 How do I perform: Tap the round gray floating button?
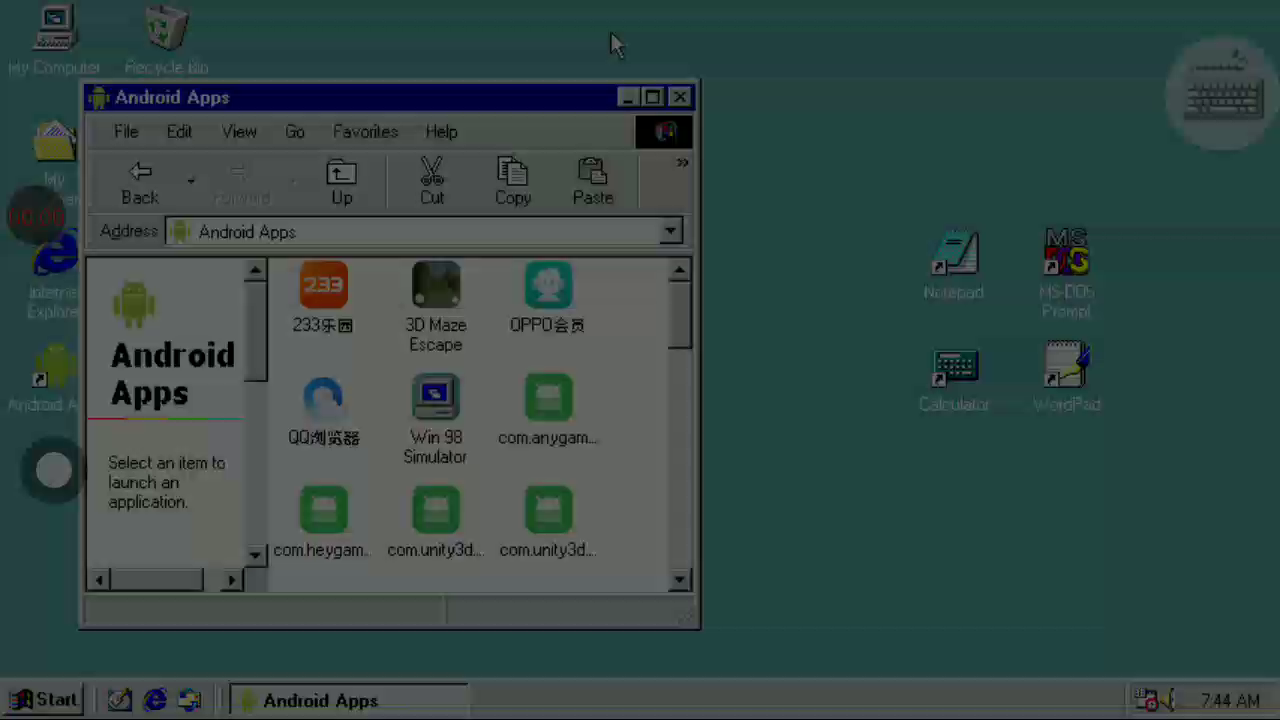(x=54, y=470)
